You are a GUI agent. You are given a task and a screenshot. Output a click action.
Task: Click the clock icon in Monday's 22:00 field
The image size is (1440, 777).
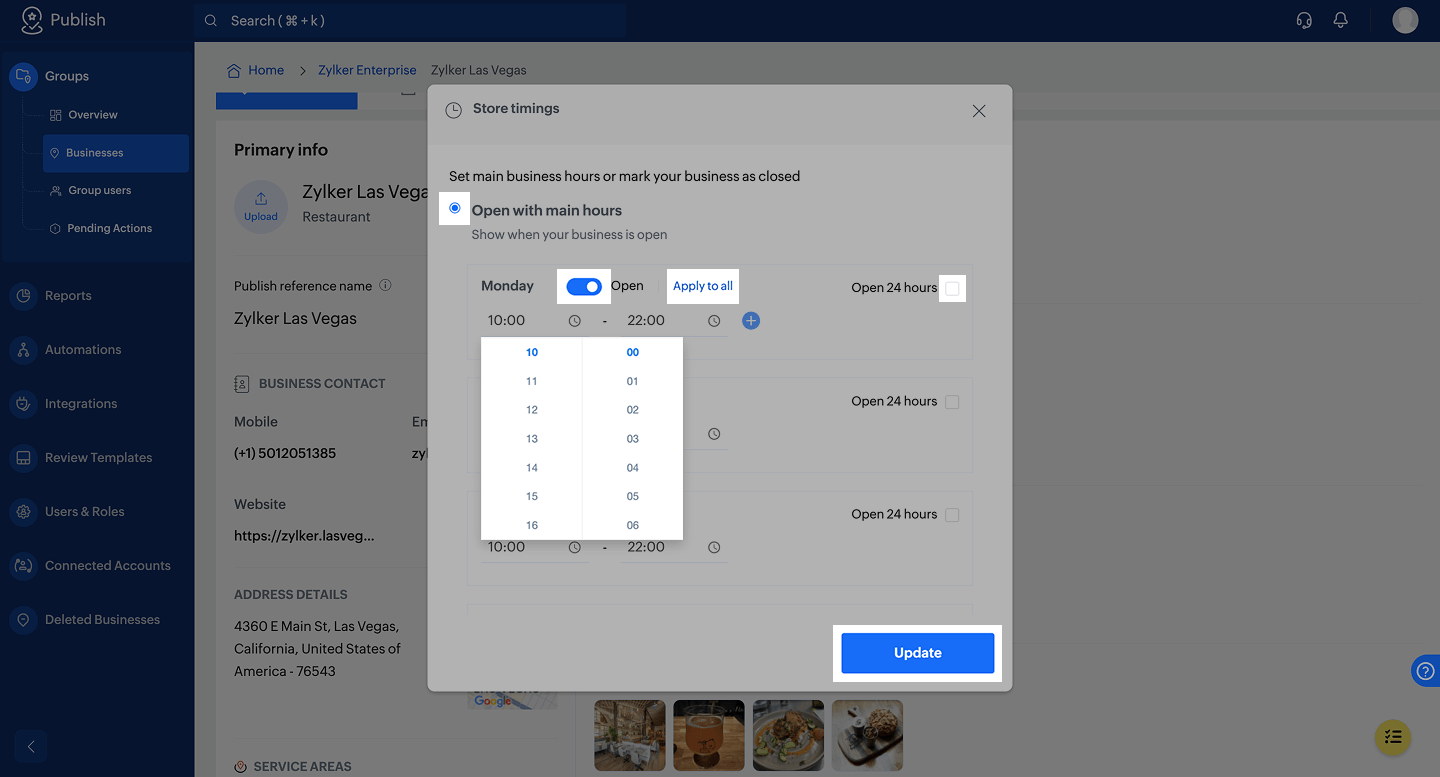point(714,321)
